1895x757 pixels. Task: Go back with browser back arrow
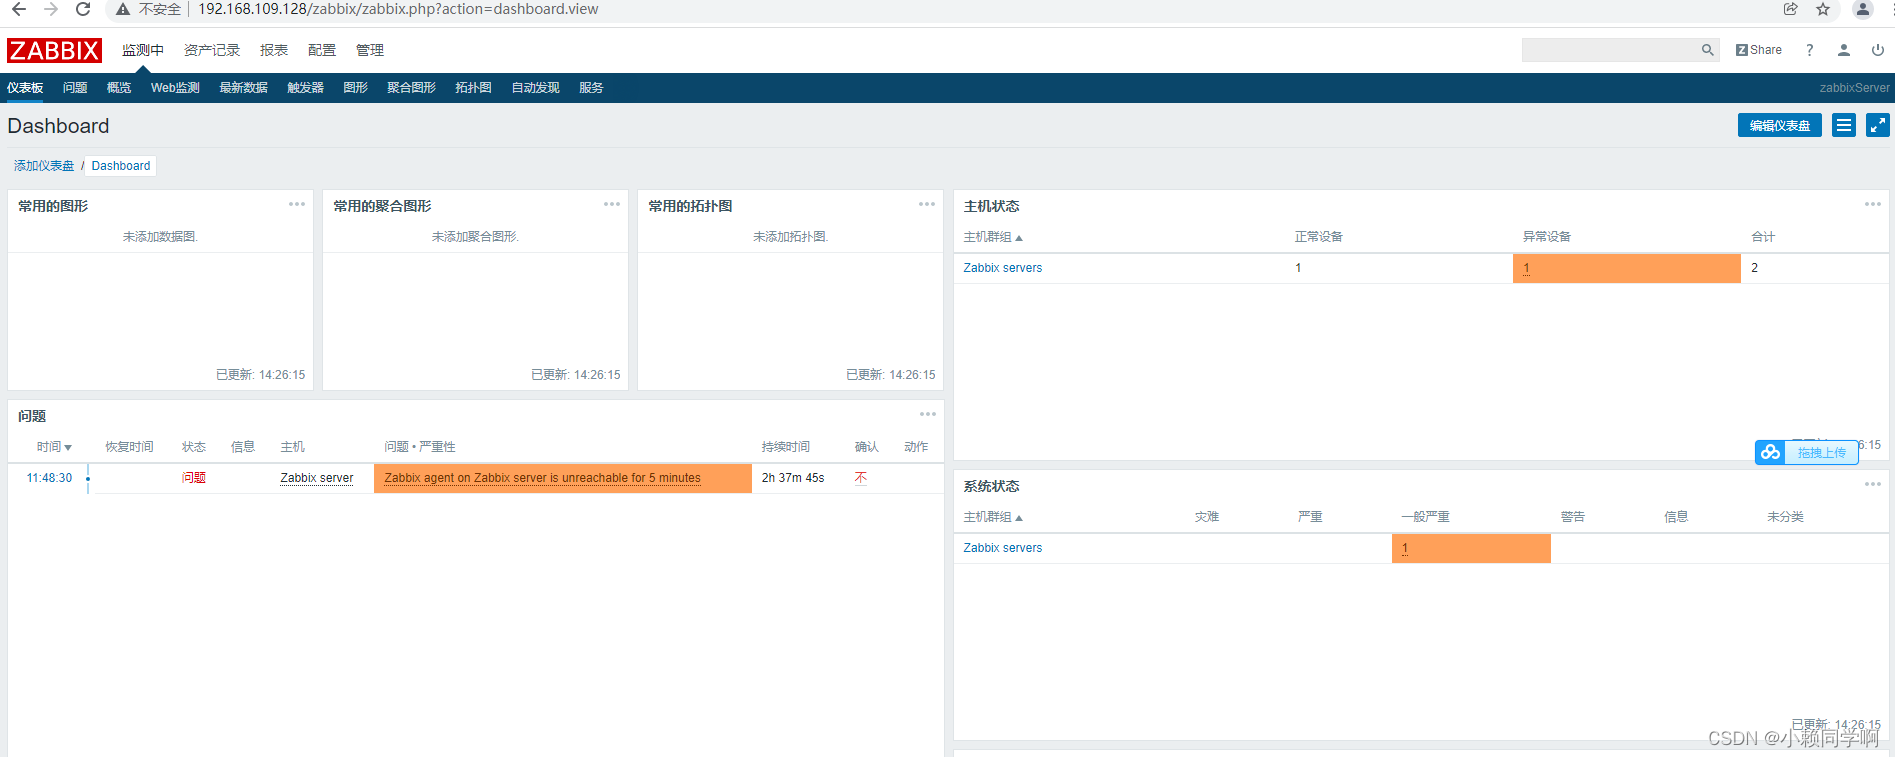point(19,9)
